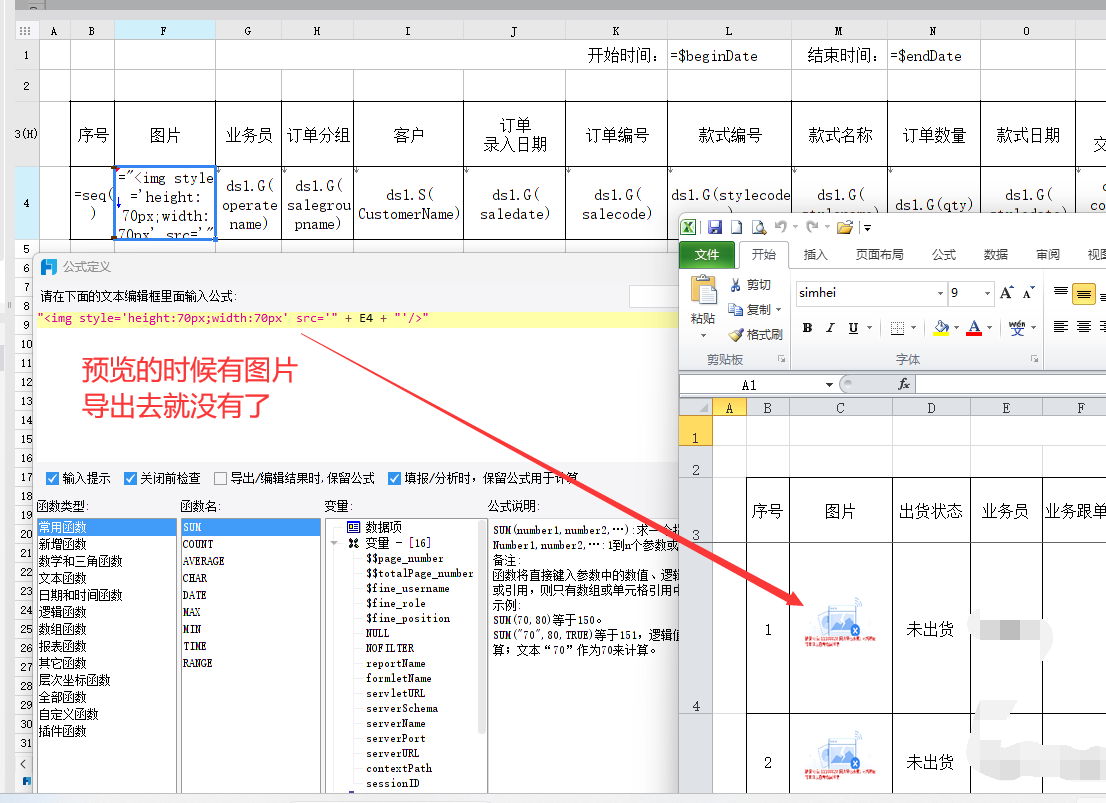
Task: Click the Cut (剪切) scissors icon
Action: click(x=736, y=285)
